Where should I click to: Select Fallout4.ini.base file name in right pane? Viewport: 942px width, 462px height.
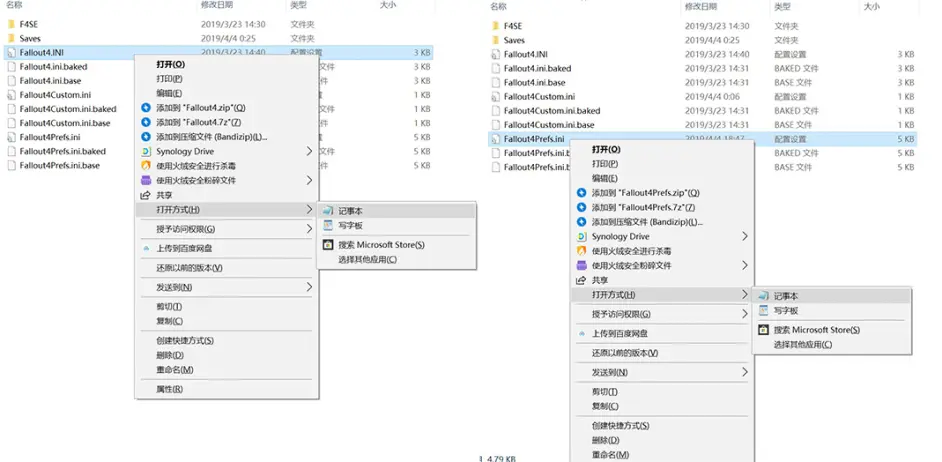point(535,82)
